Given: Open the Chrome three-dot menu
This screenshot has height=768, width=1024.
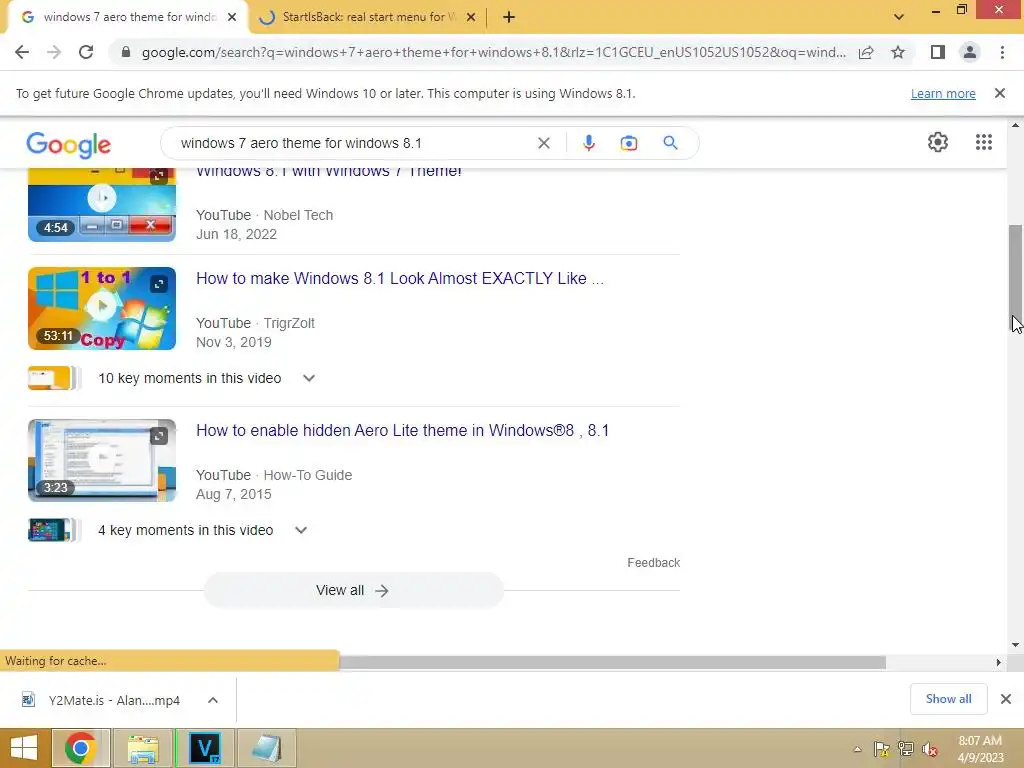Looking at the screenshot, I should pyautogui.click(x=1002, y=52).
